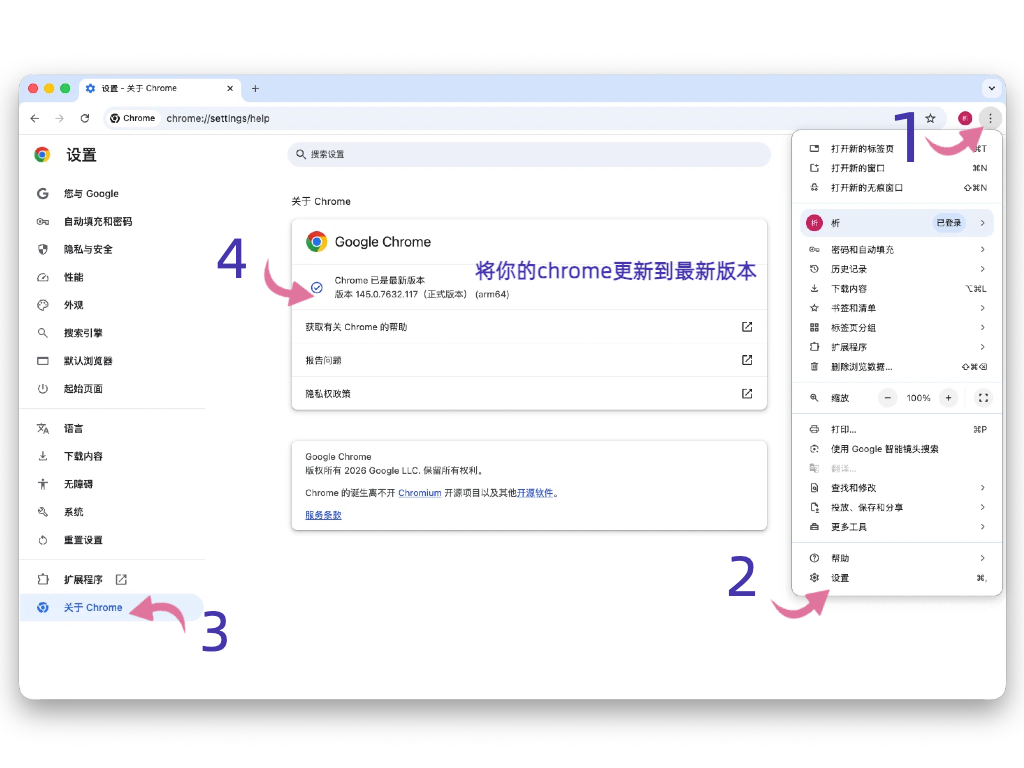Open 设置 from the Chrome menu

[897, 578]
